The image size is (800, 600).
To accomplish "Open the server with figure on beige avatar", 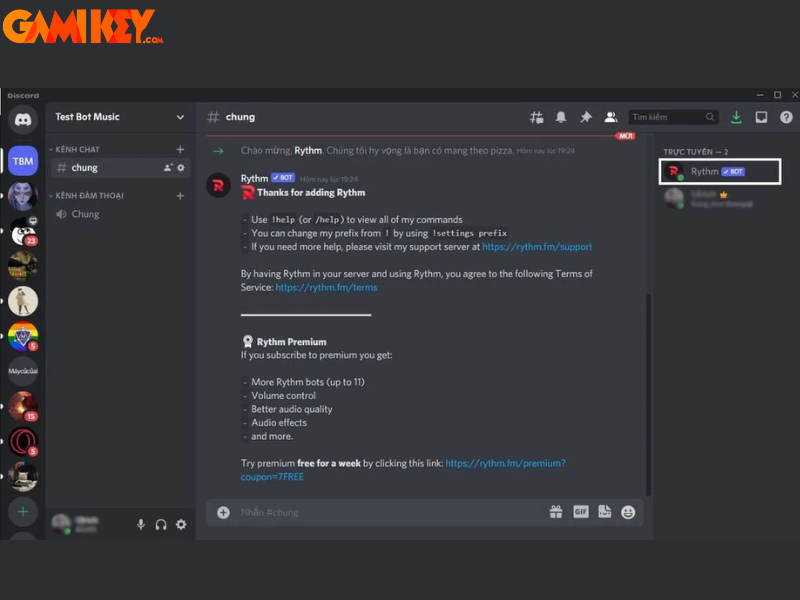I will click(x=23, y=301).
